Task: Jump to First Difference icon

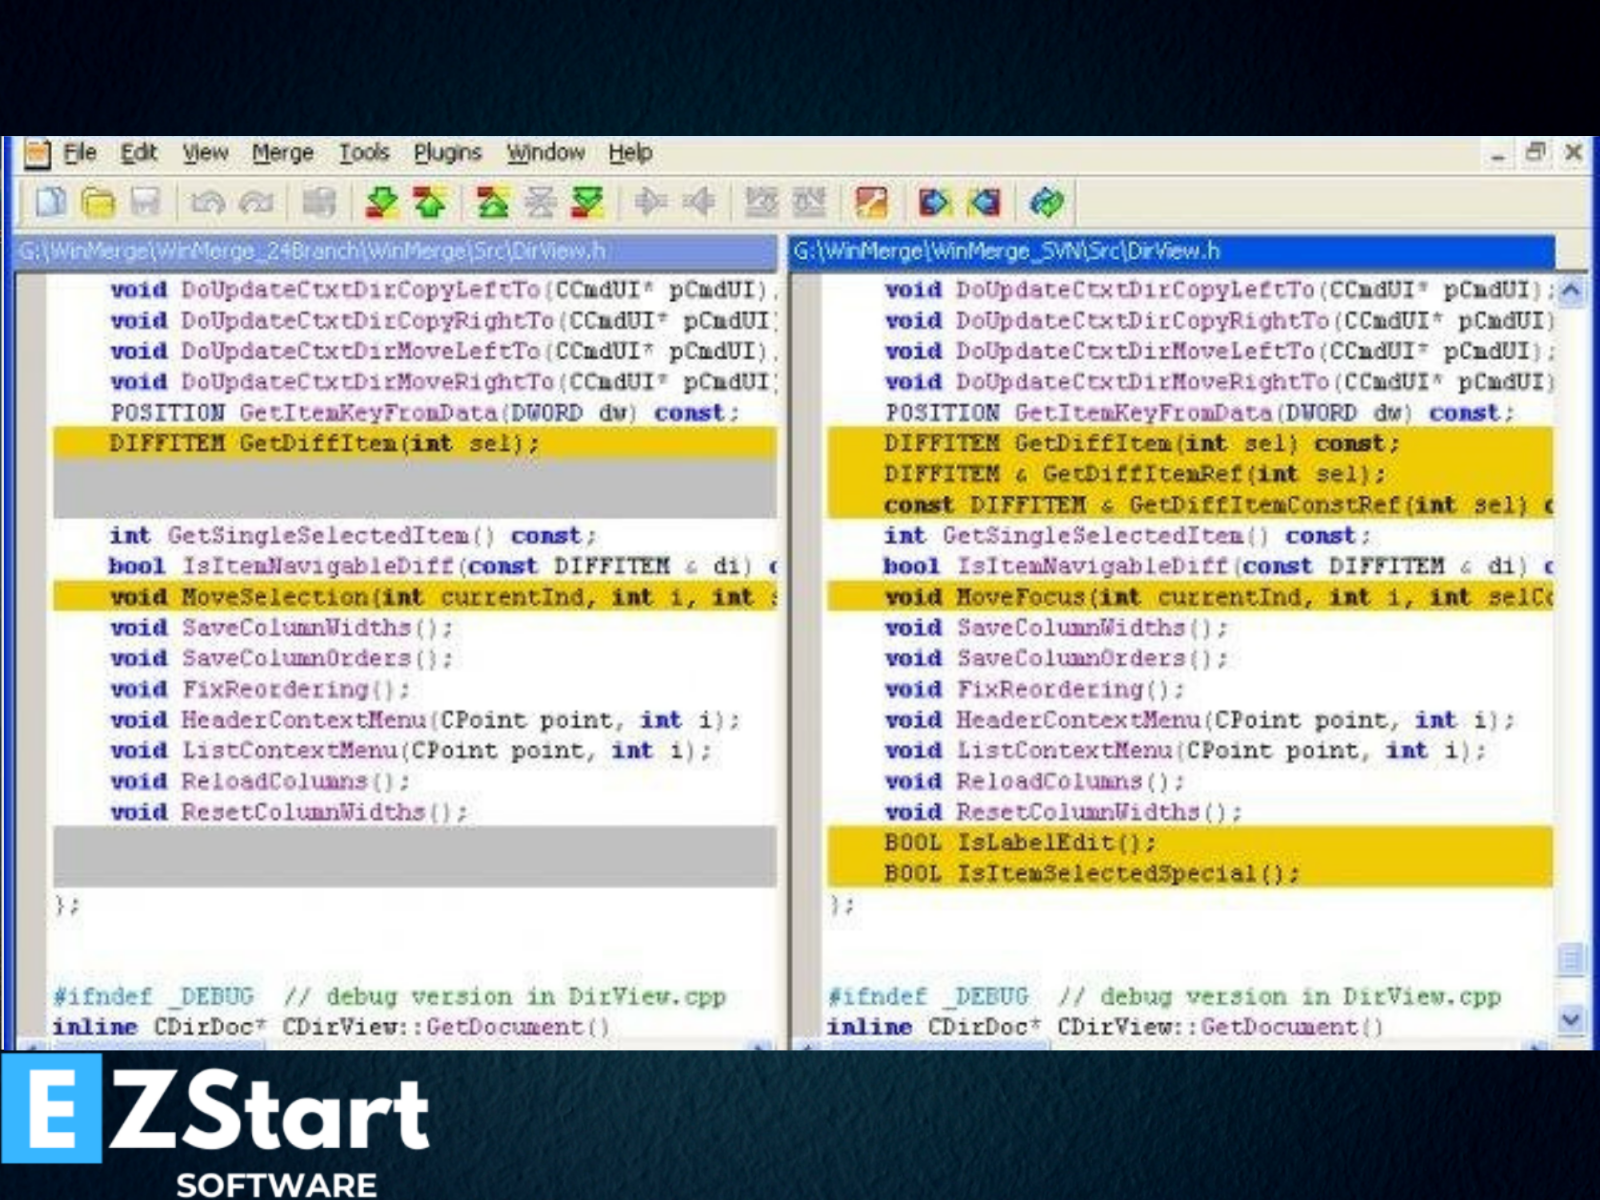Action: click(x=492, y=203)
